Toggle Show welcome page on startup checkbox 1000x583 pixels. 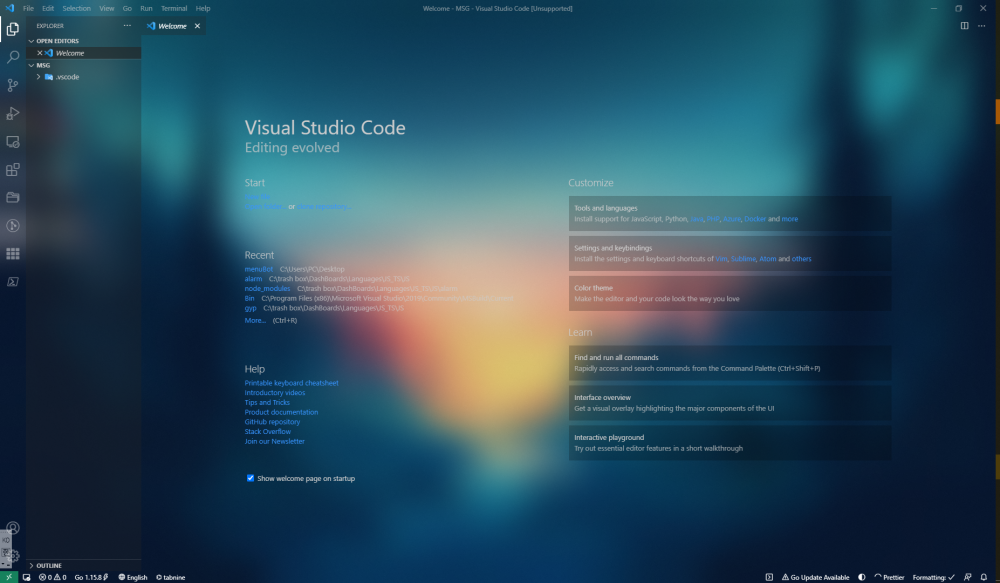250,478
